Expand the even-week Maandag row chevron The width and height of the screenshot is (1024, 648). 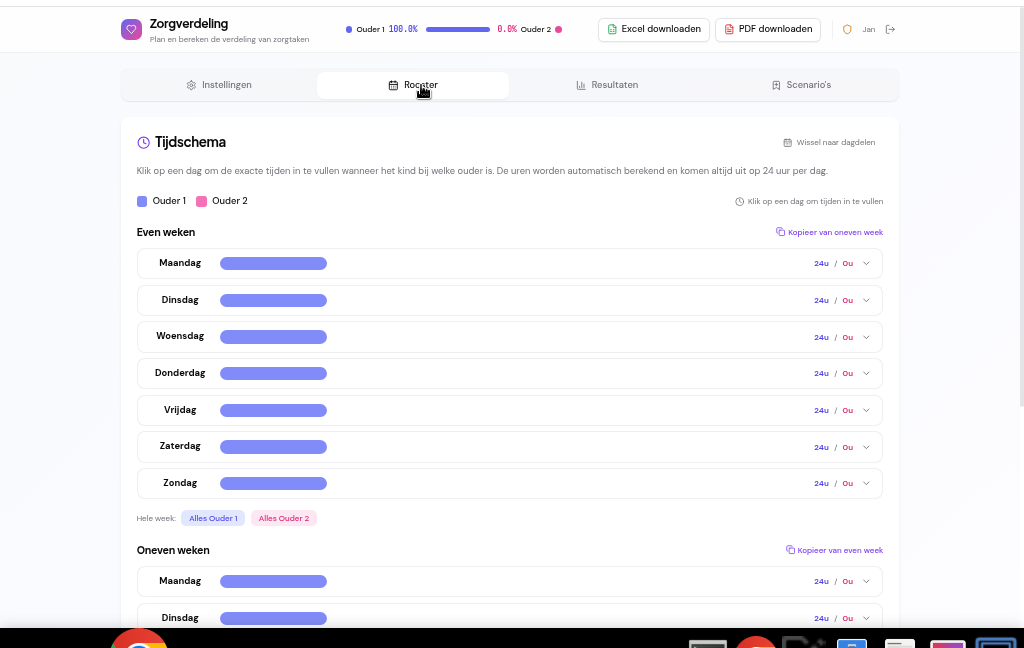point(866,264)
